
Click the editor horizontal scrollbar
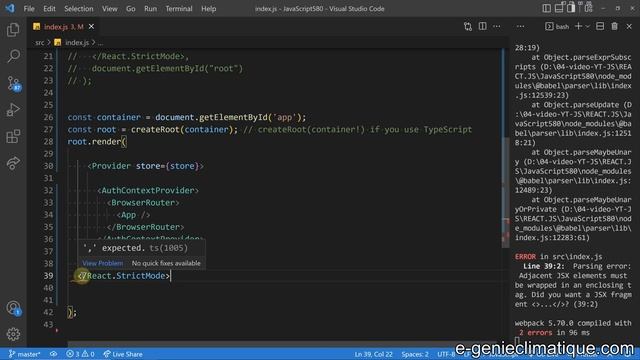coord(282,345)
